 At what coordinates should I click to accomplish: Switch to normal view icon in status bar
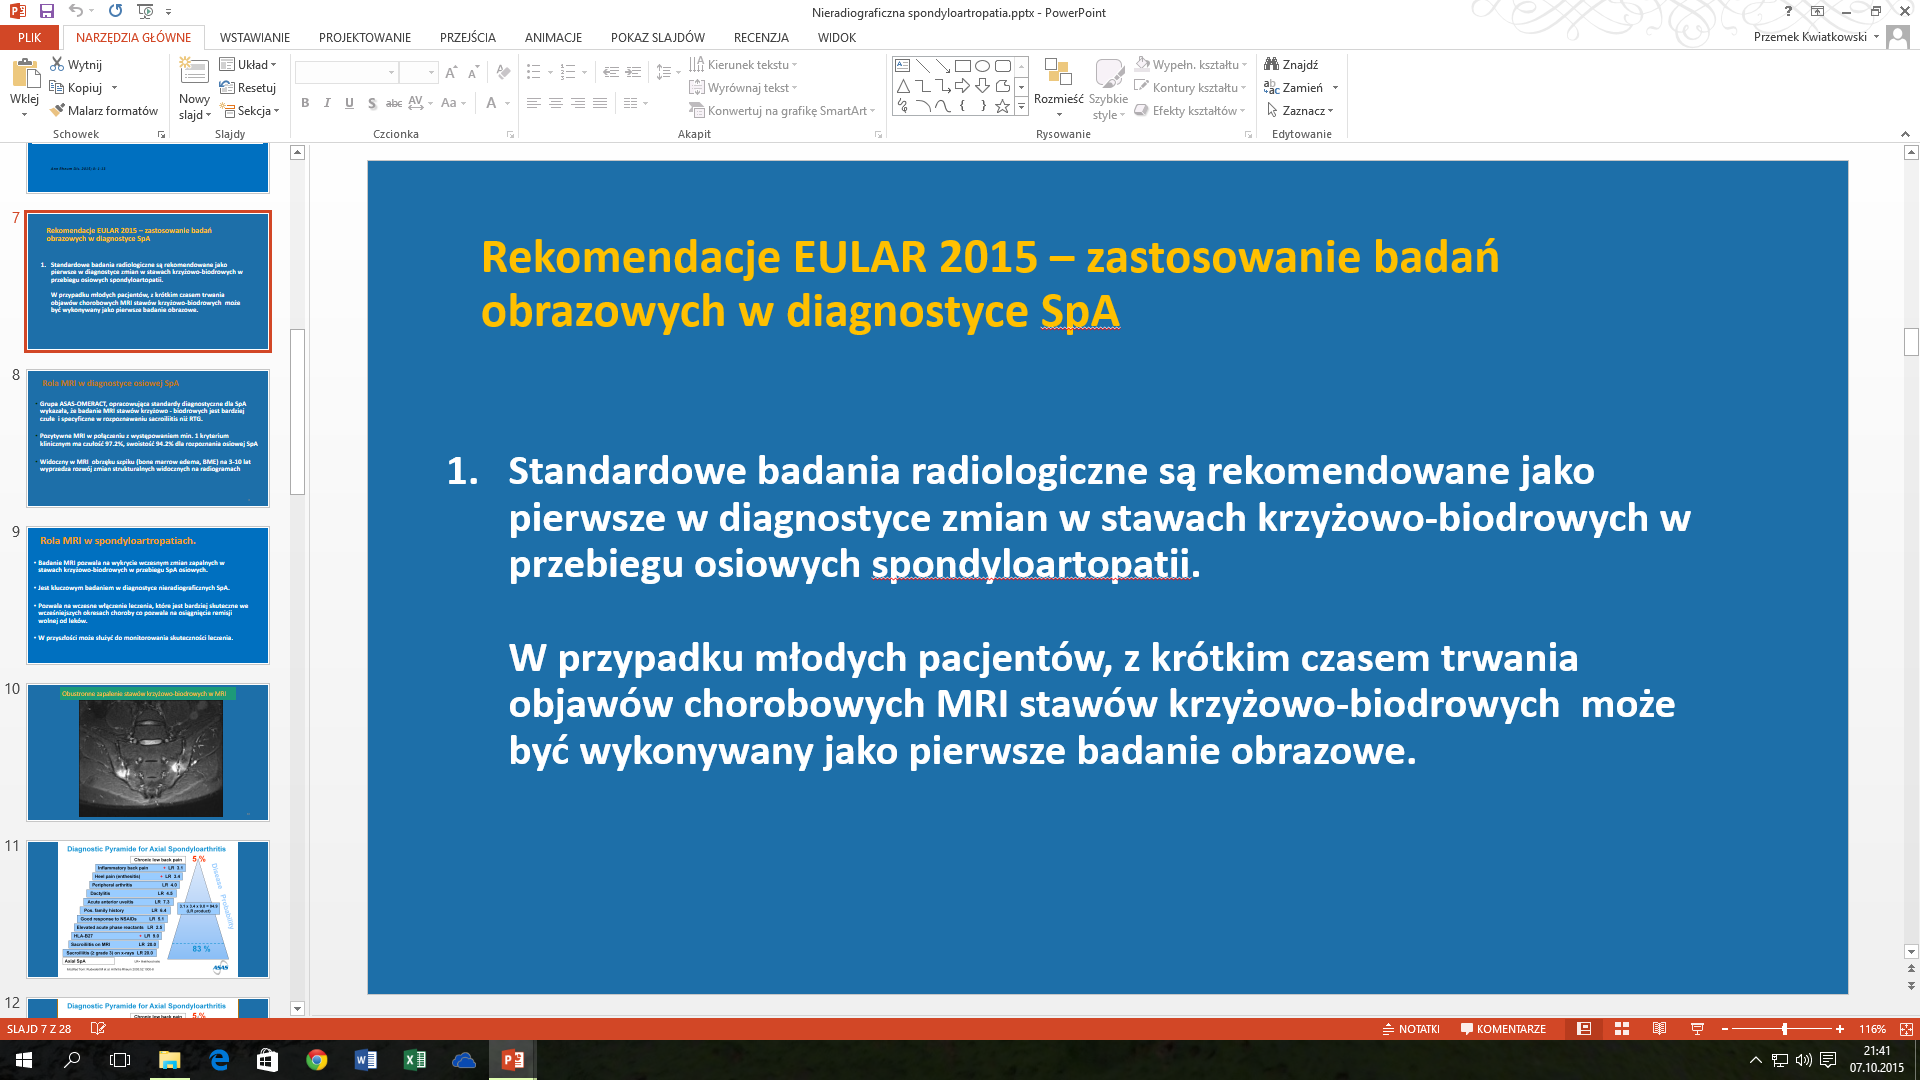pos(1584,1029)
